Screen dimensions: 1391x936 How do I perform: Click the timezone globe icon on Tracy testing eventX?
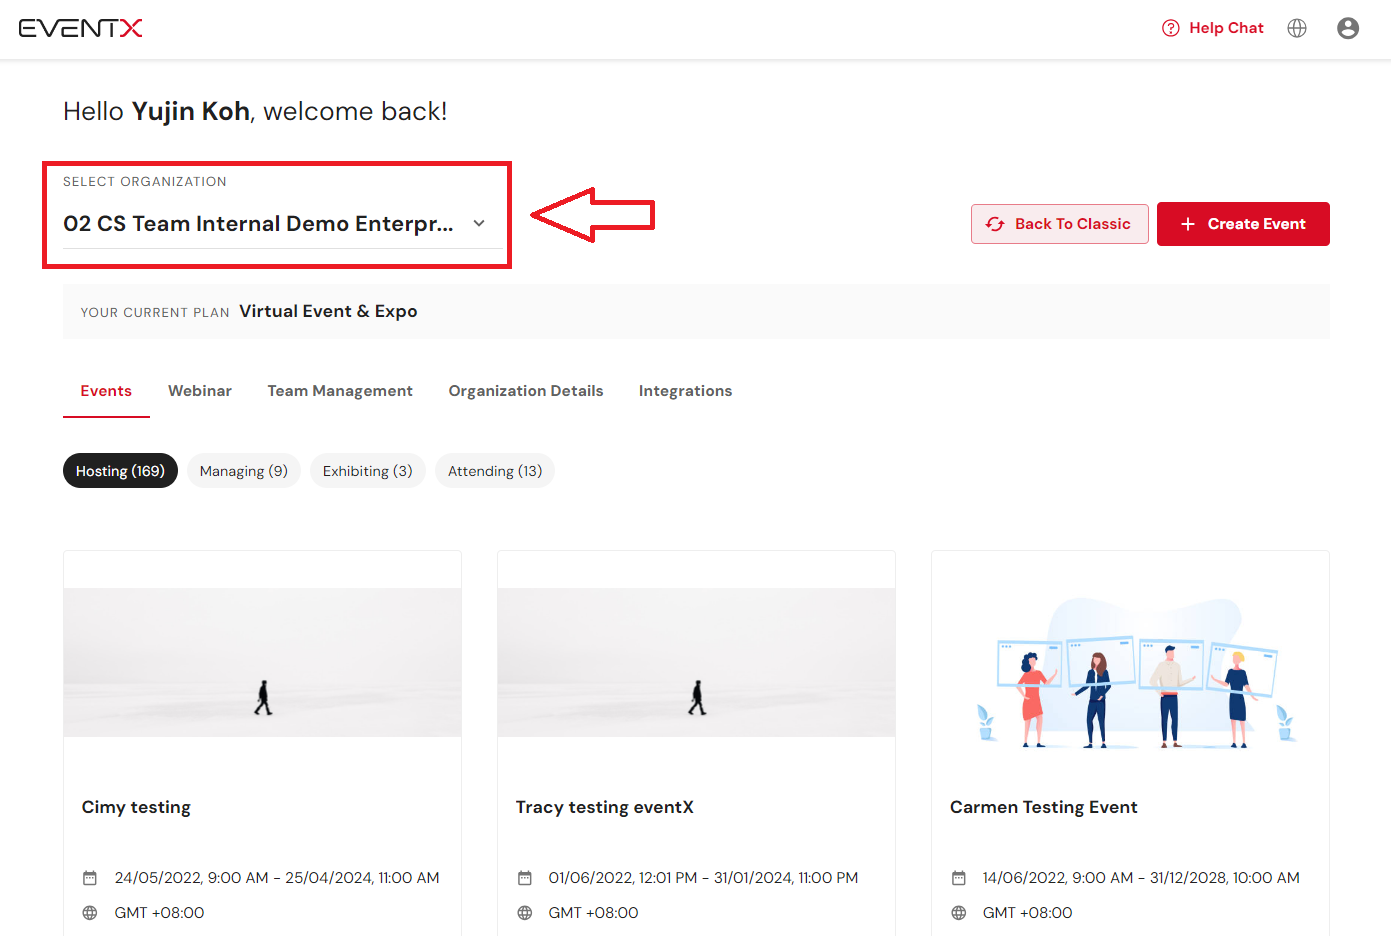[525, 913]
